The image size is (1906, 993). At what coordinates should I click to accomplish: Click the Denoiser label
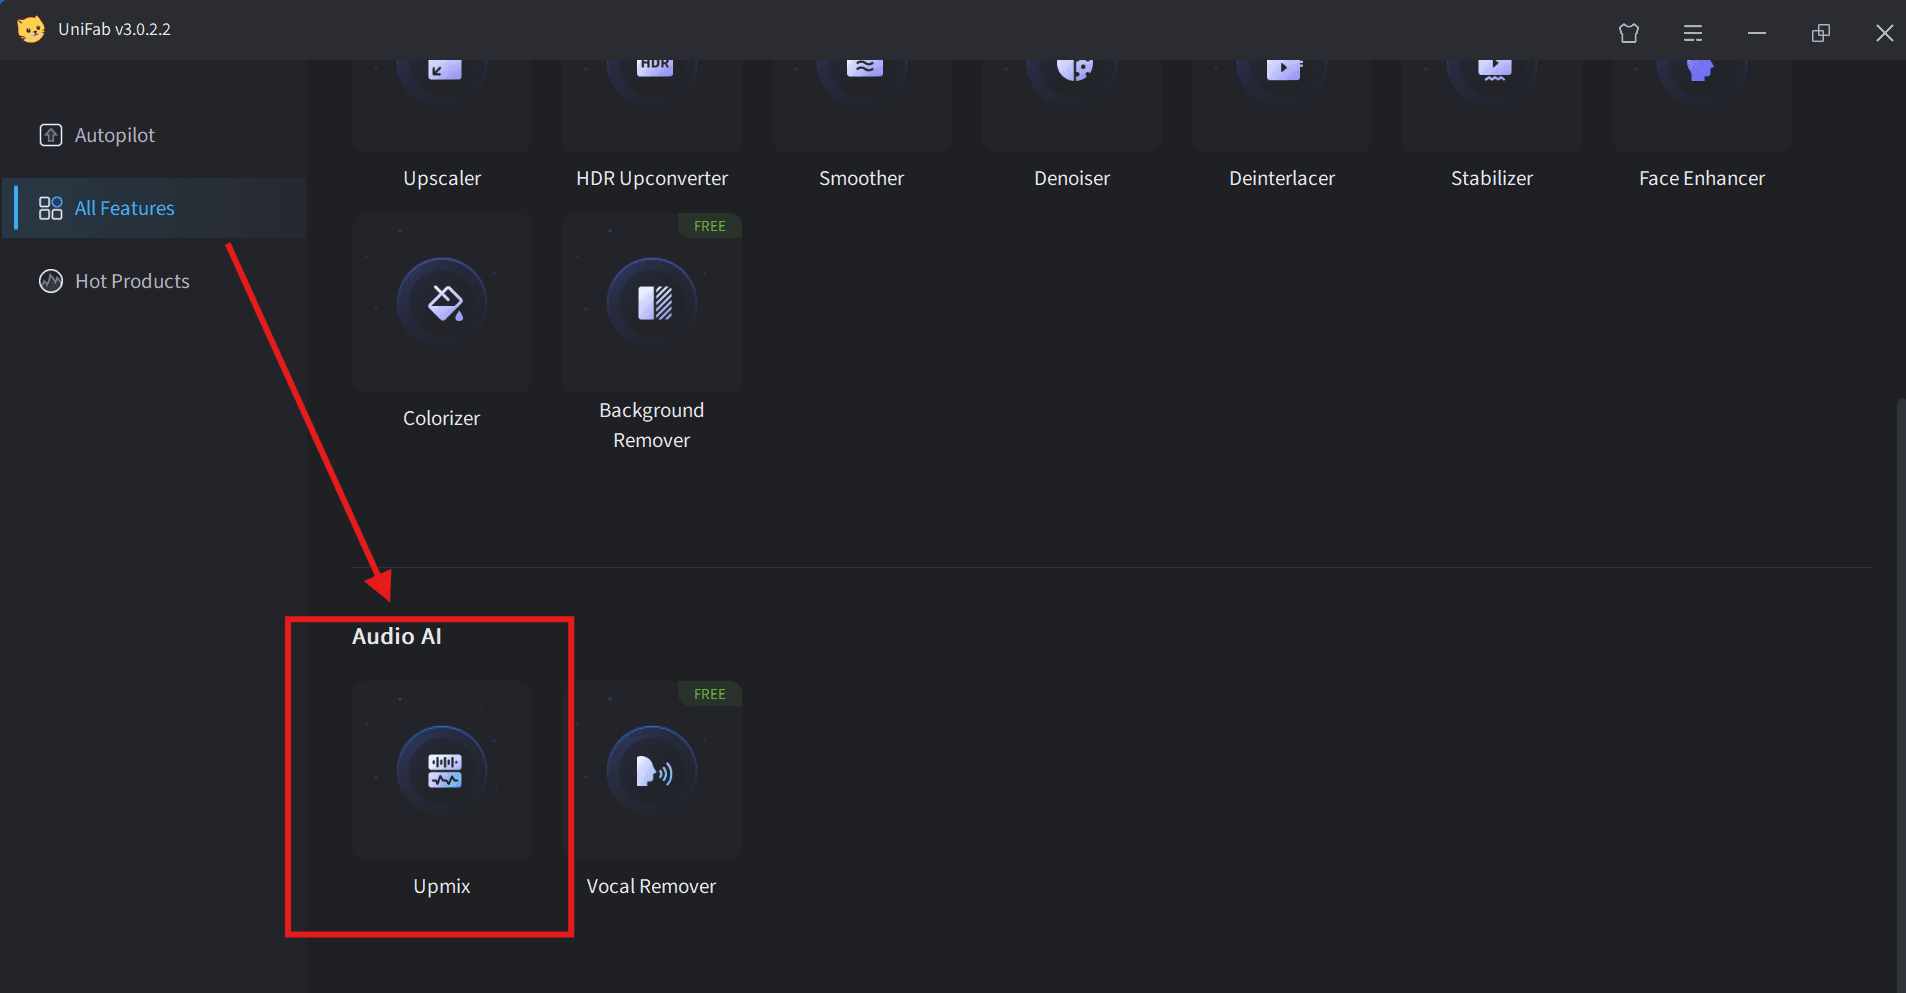pos(1072,178)
